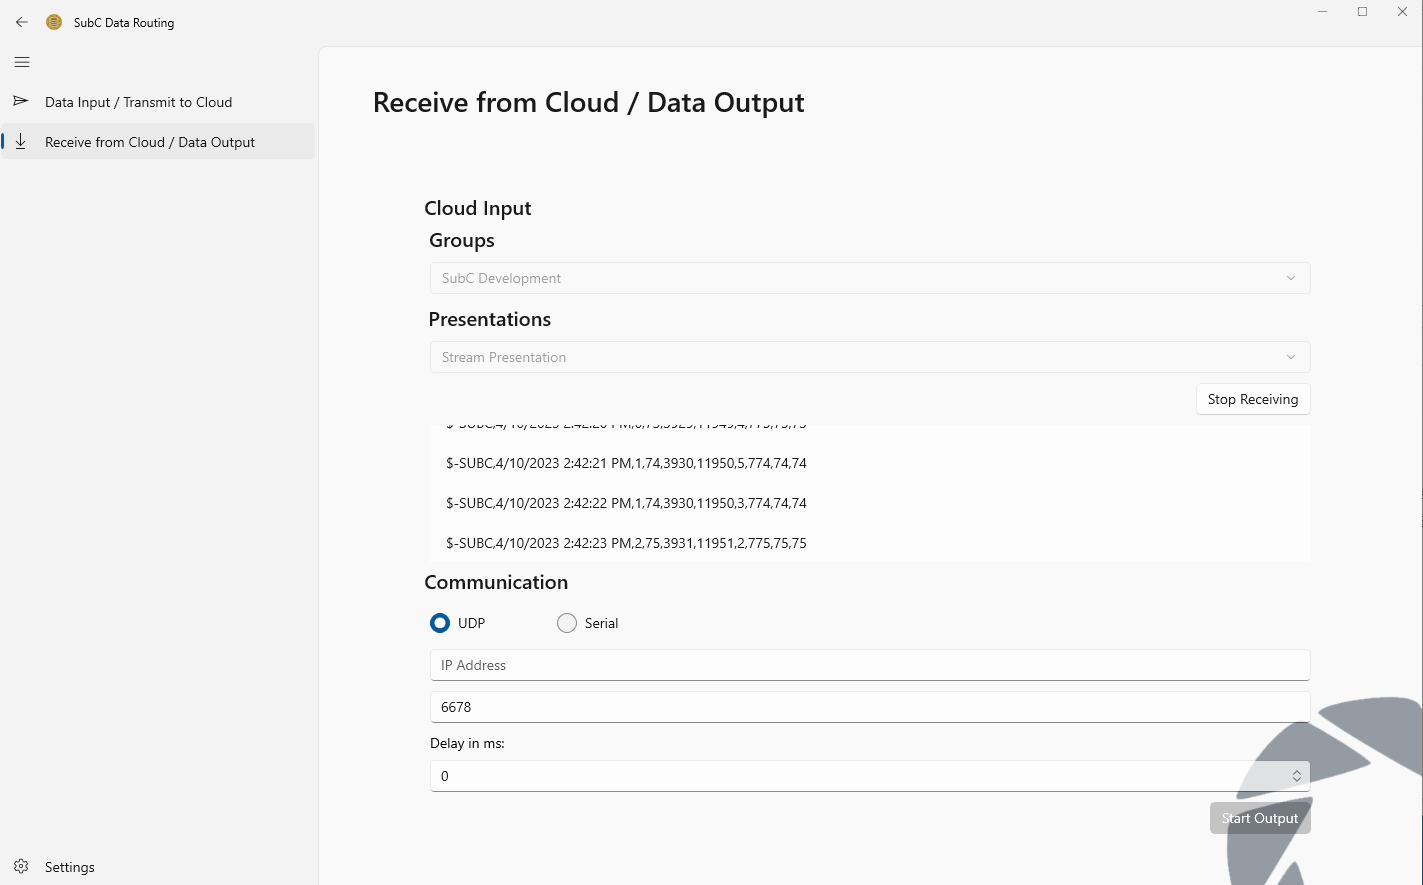Click into the IP Address field
Screen dimensions: 1423x885
click(869, 665)
